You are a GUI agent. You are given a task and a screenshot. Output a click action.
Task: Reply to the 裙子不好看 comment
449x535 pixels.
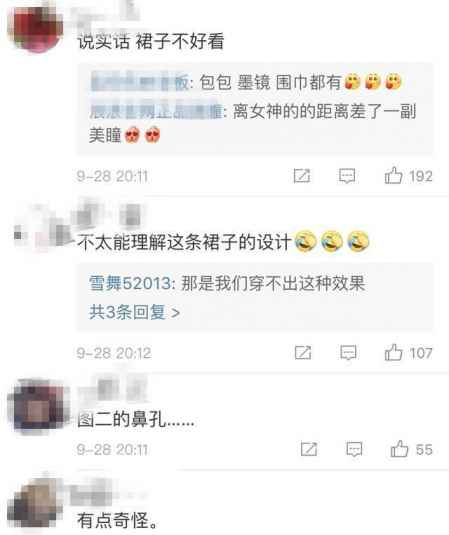point(347,176)
